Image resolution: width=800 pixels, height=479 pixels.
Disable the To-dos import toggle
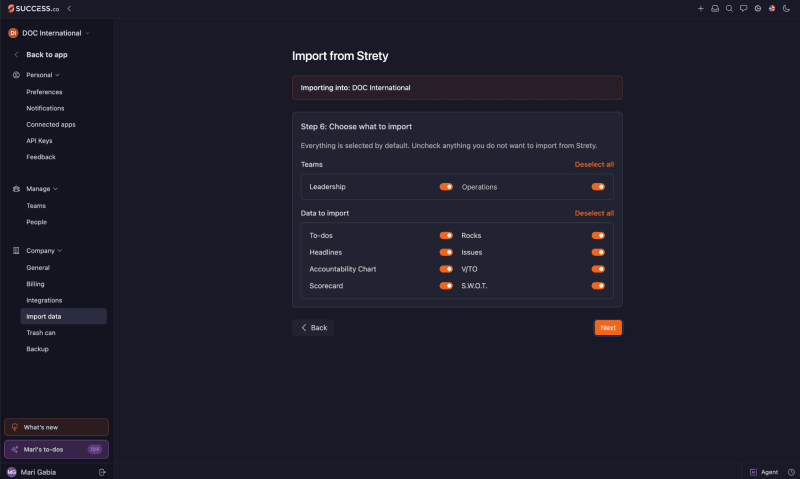[x=446, y=235]
